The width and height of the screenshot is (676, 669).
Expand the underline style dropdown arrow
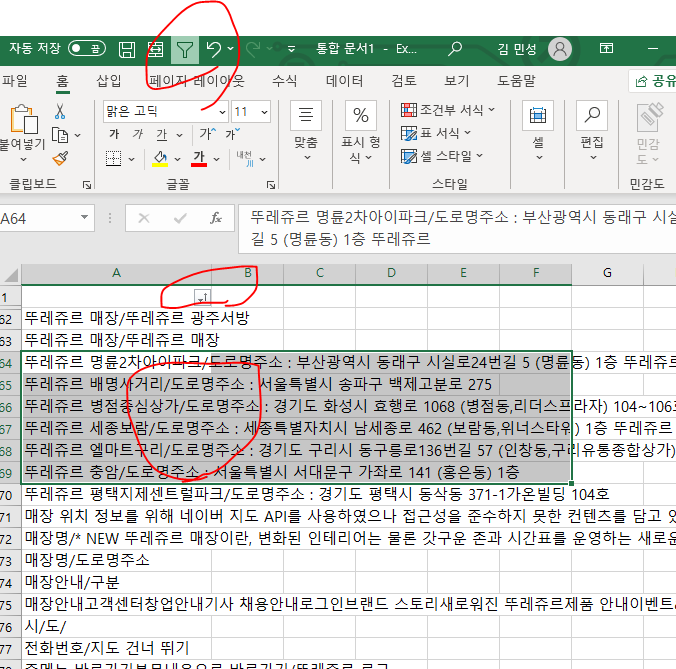[x=179, y=135]
